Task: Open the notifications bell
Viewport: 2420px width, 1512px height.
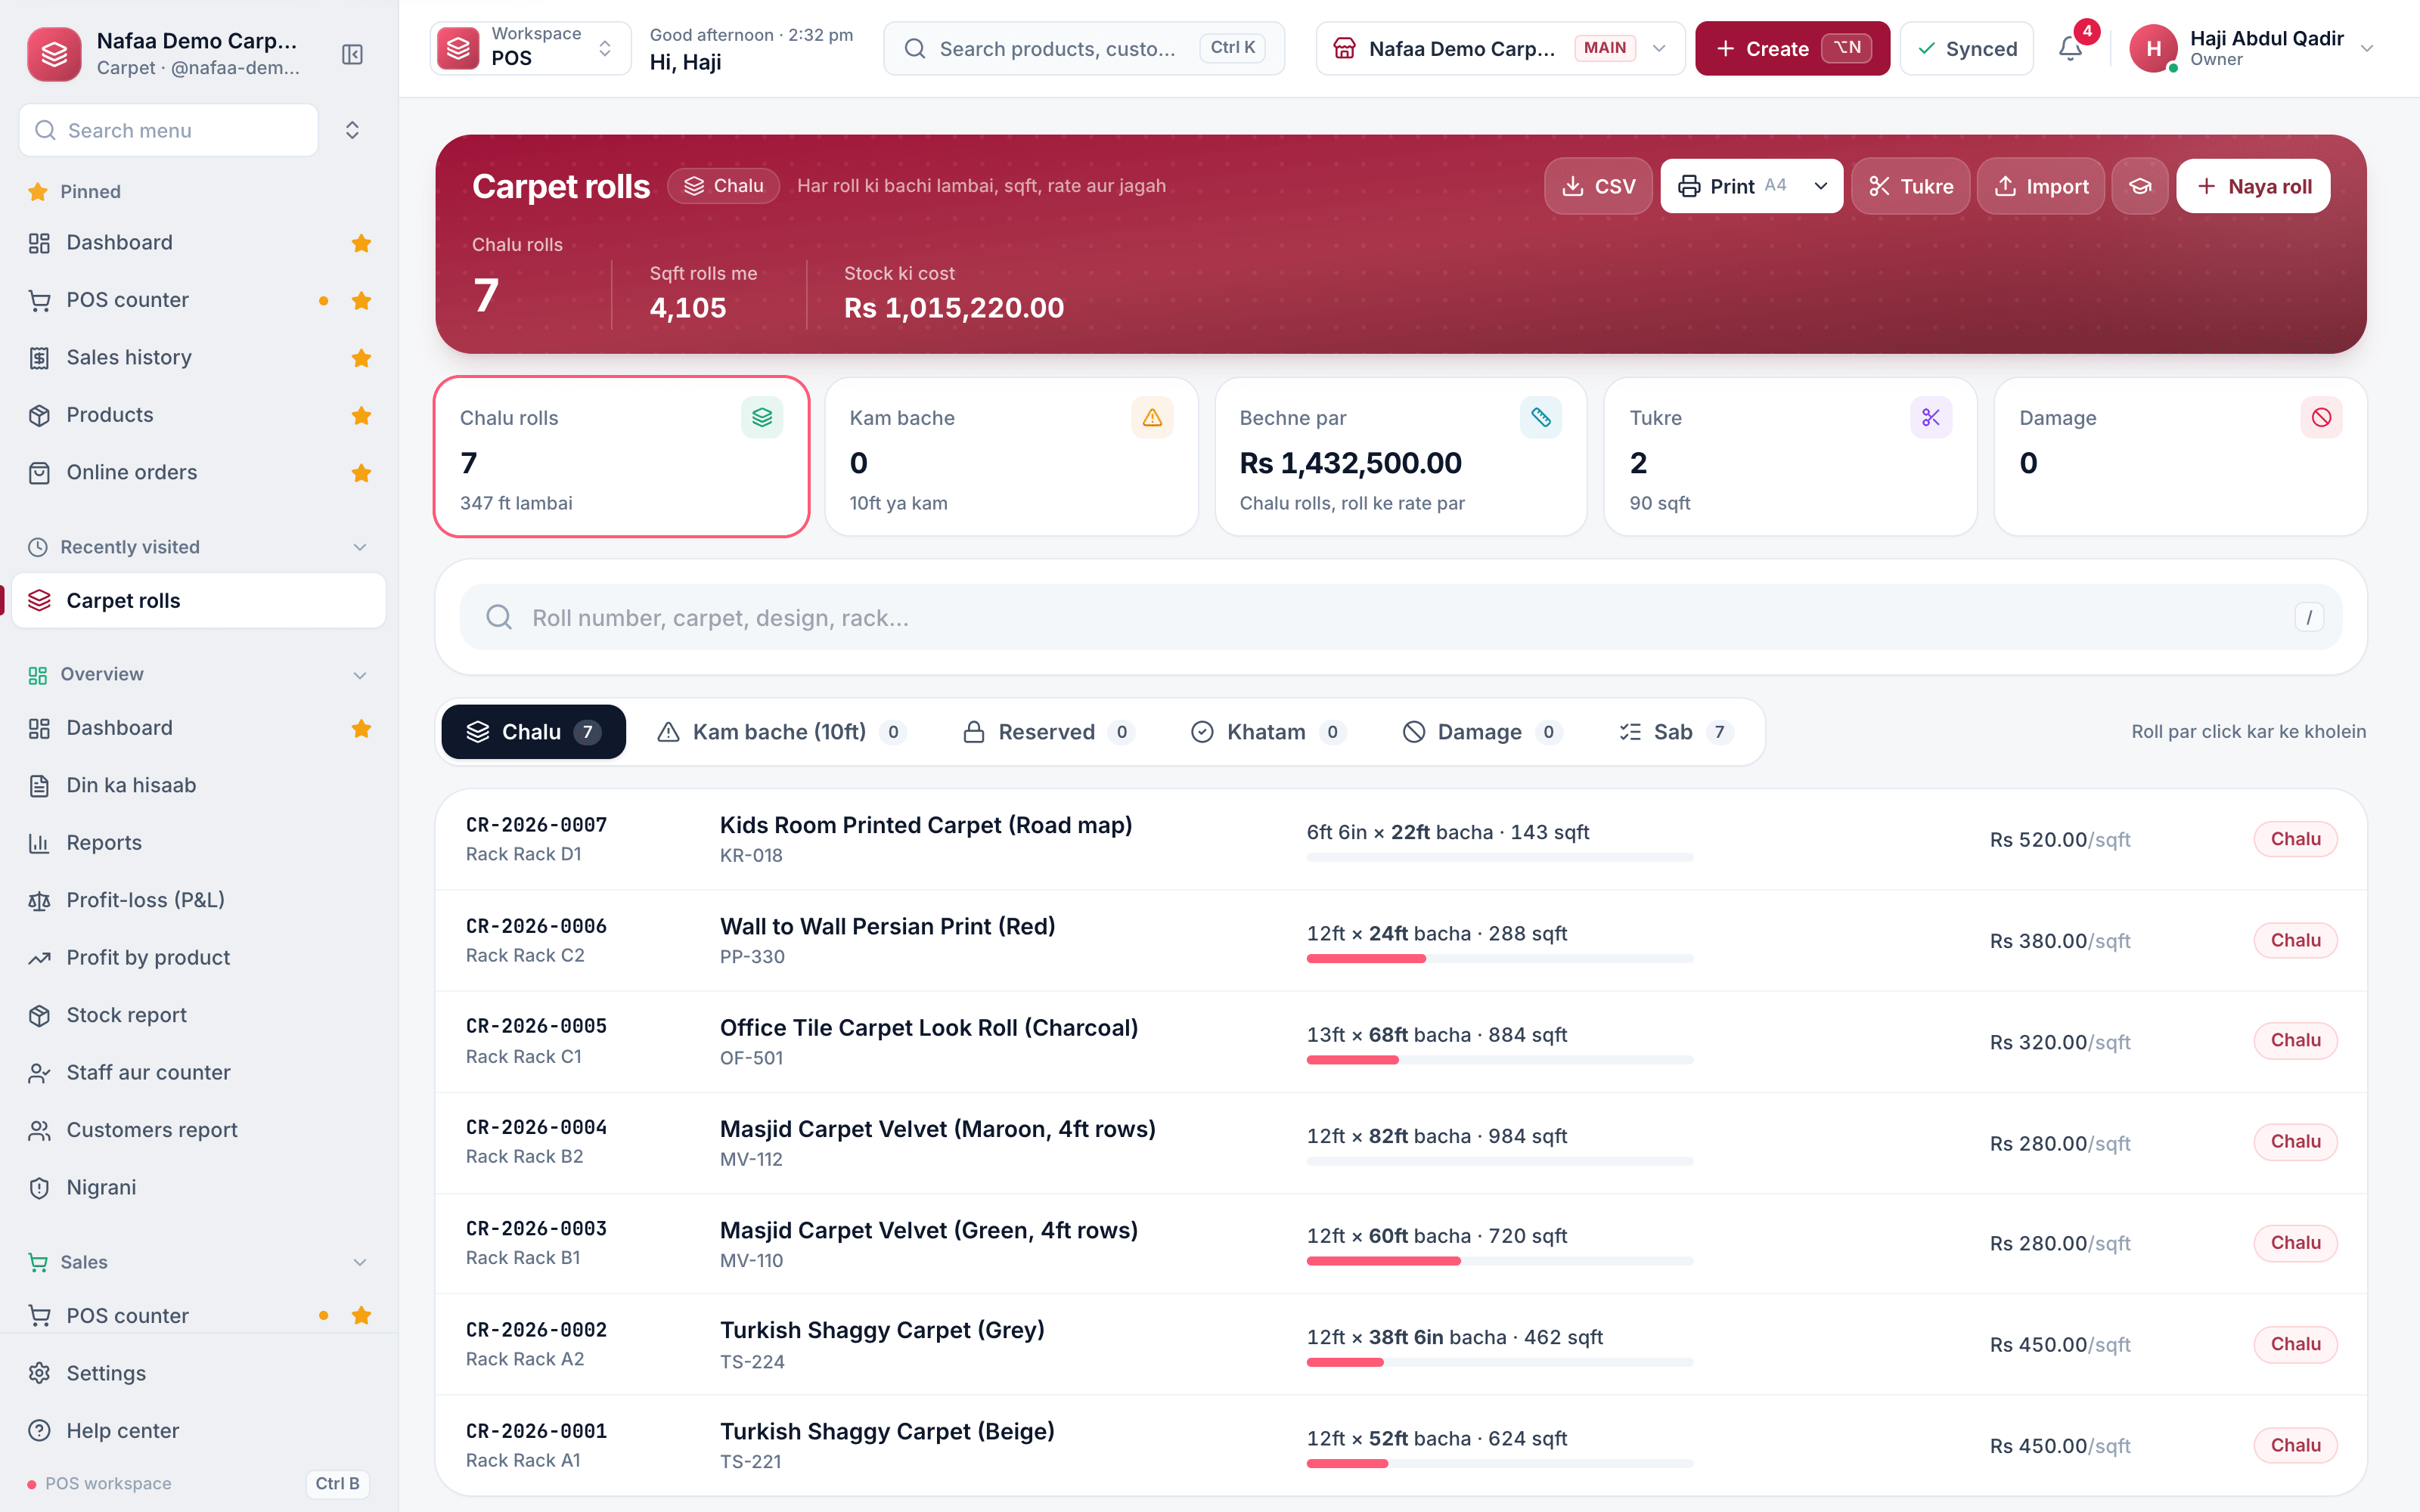Action: point(2071,48)
